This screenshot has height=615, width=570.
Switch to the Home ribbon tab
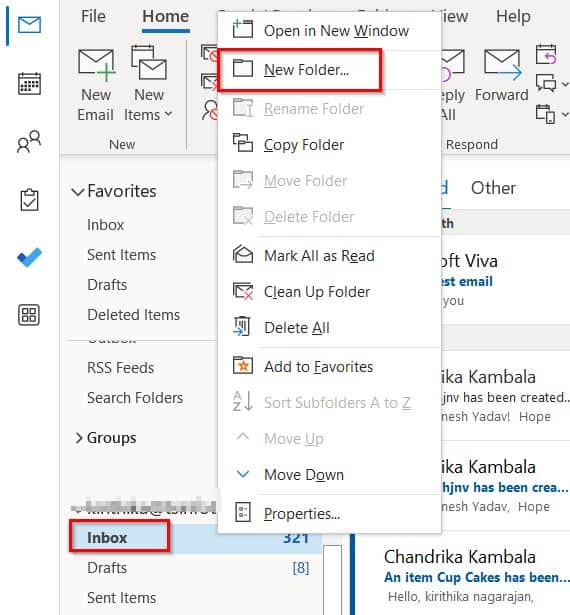(166, 16)
